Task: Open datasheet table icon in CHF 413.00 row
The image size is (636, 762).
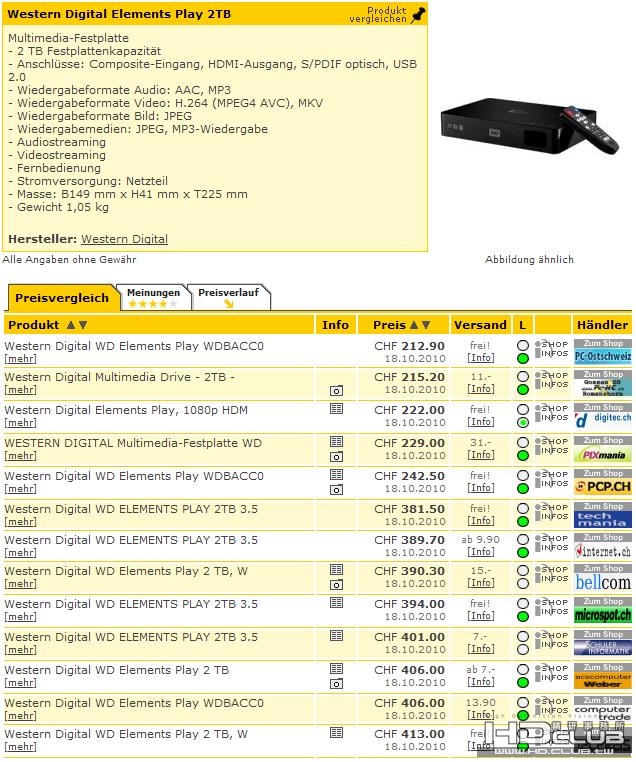Action: click(x=336, y=732)
